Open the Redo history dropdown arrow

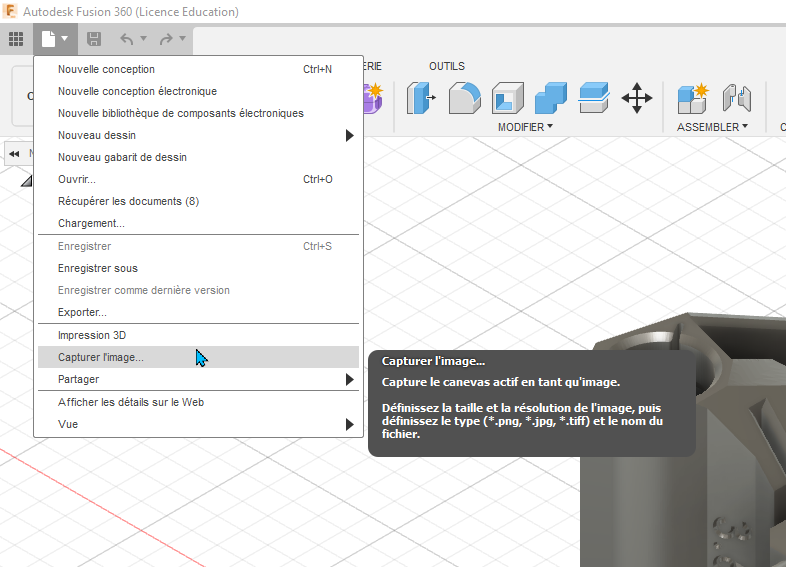click(182, 38)
